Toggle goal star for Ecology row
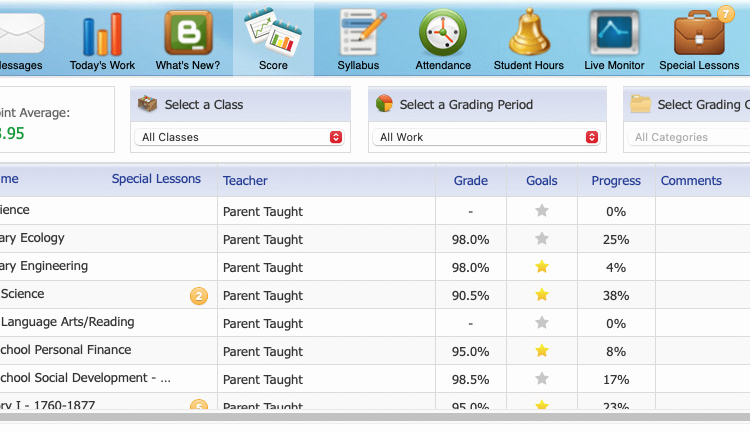The image size is (750, 433). (542, 239)
